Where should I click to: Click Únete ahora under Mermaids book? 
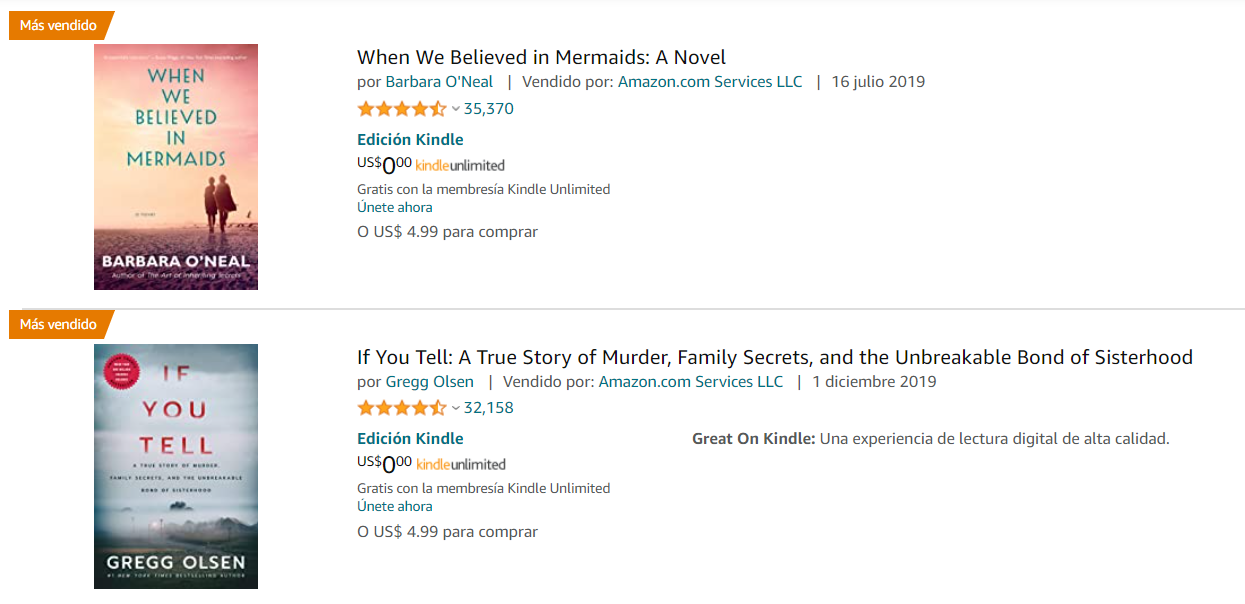pos(395,208)
